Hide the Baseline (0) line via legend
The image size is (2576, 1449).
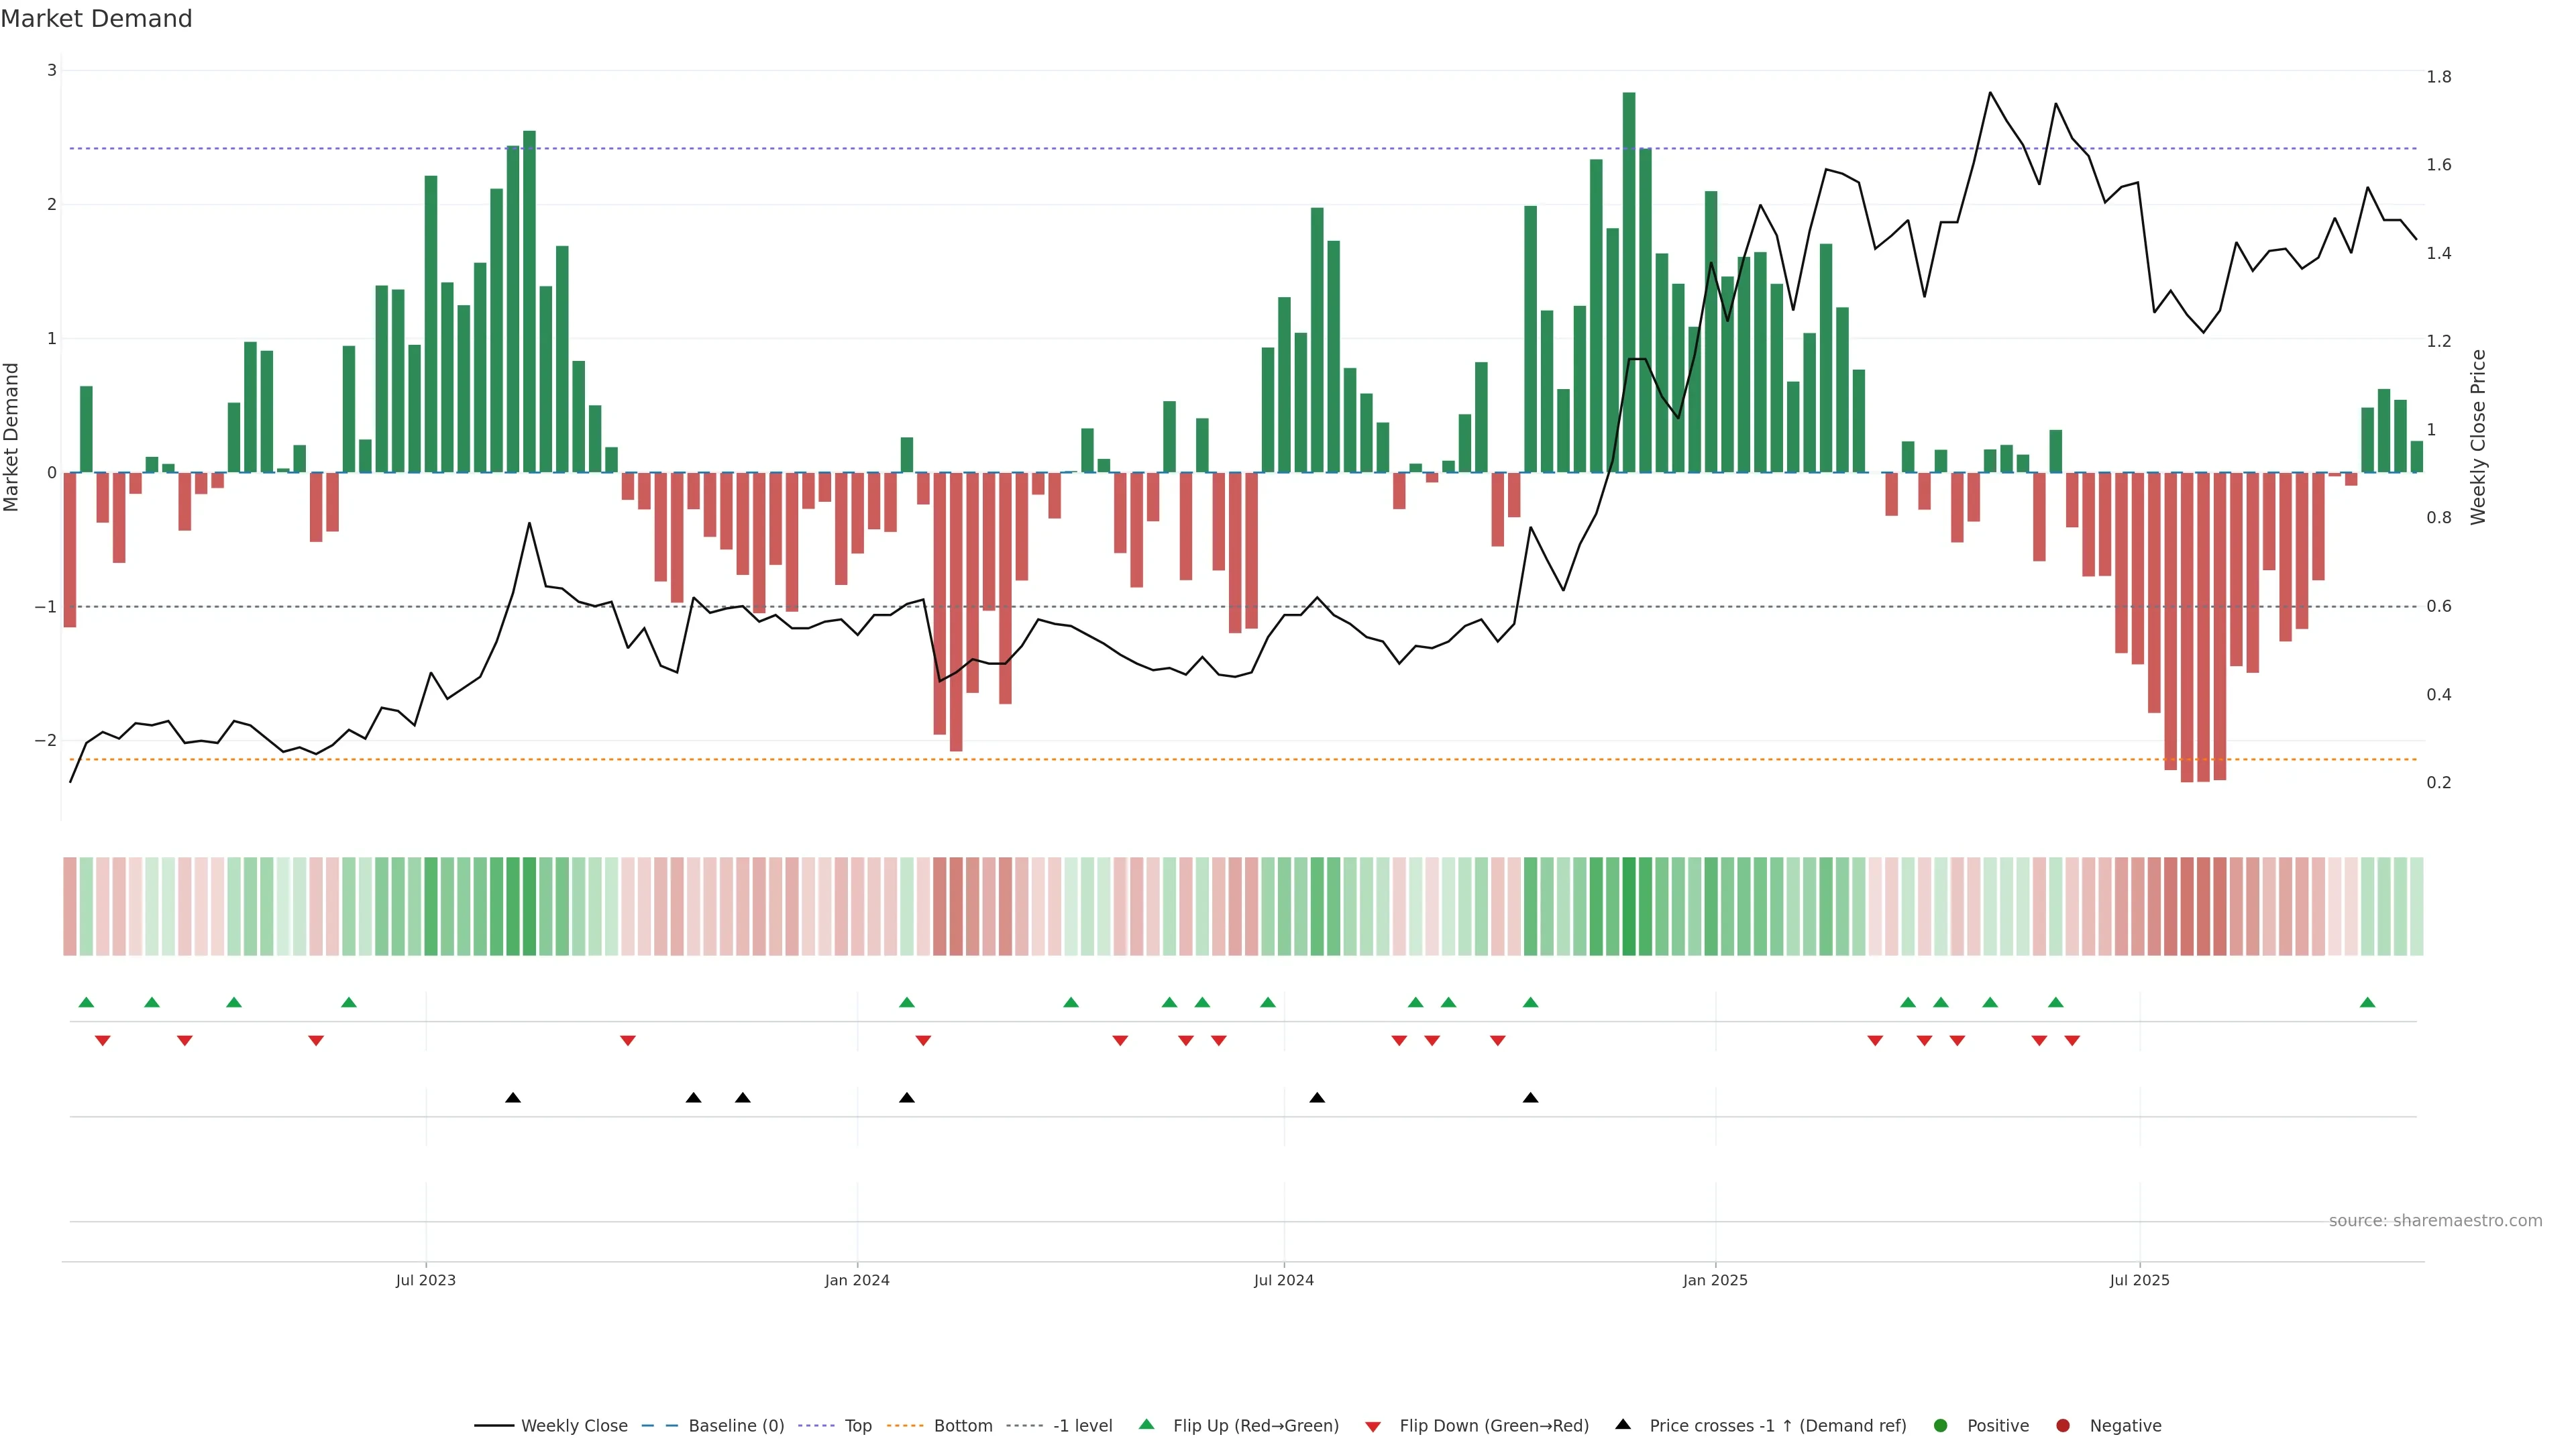coord(736,1425)
